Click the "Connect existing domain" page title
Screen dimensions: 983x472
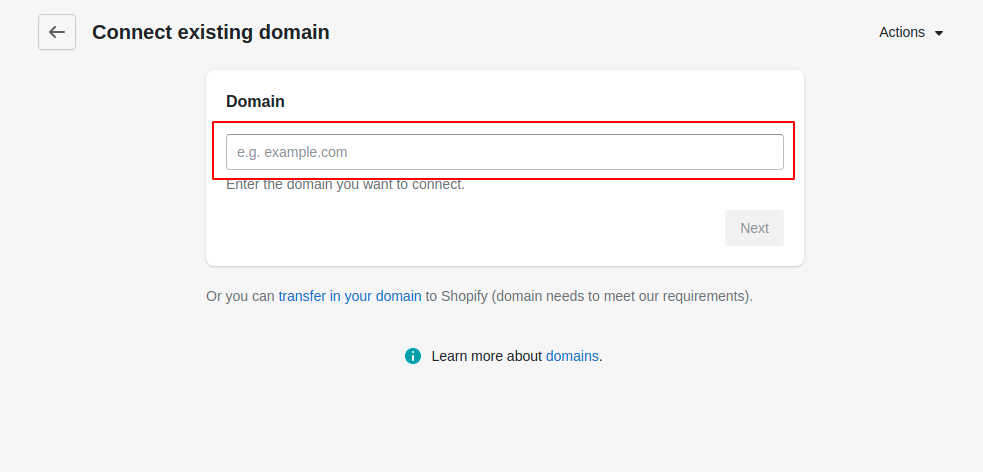point(211,32)
